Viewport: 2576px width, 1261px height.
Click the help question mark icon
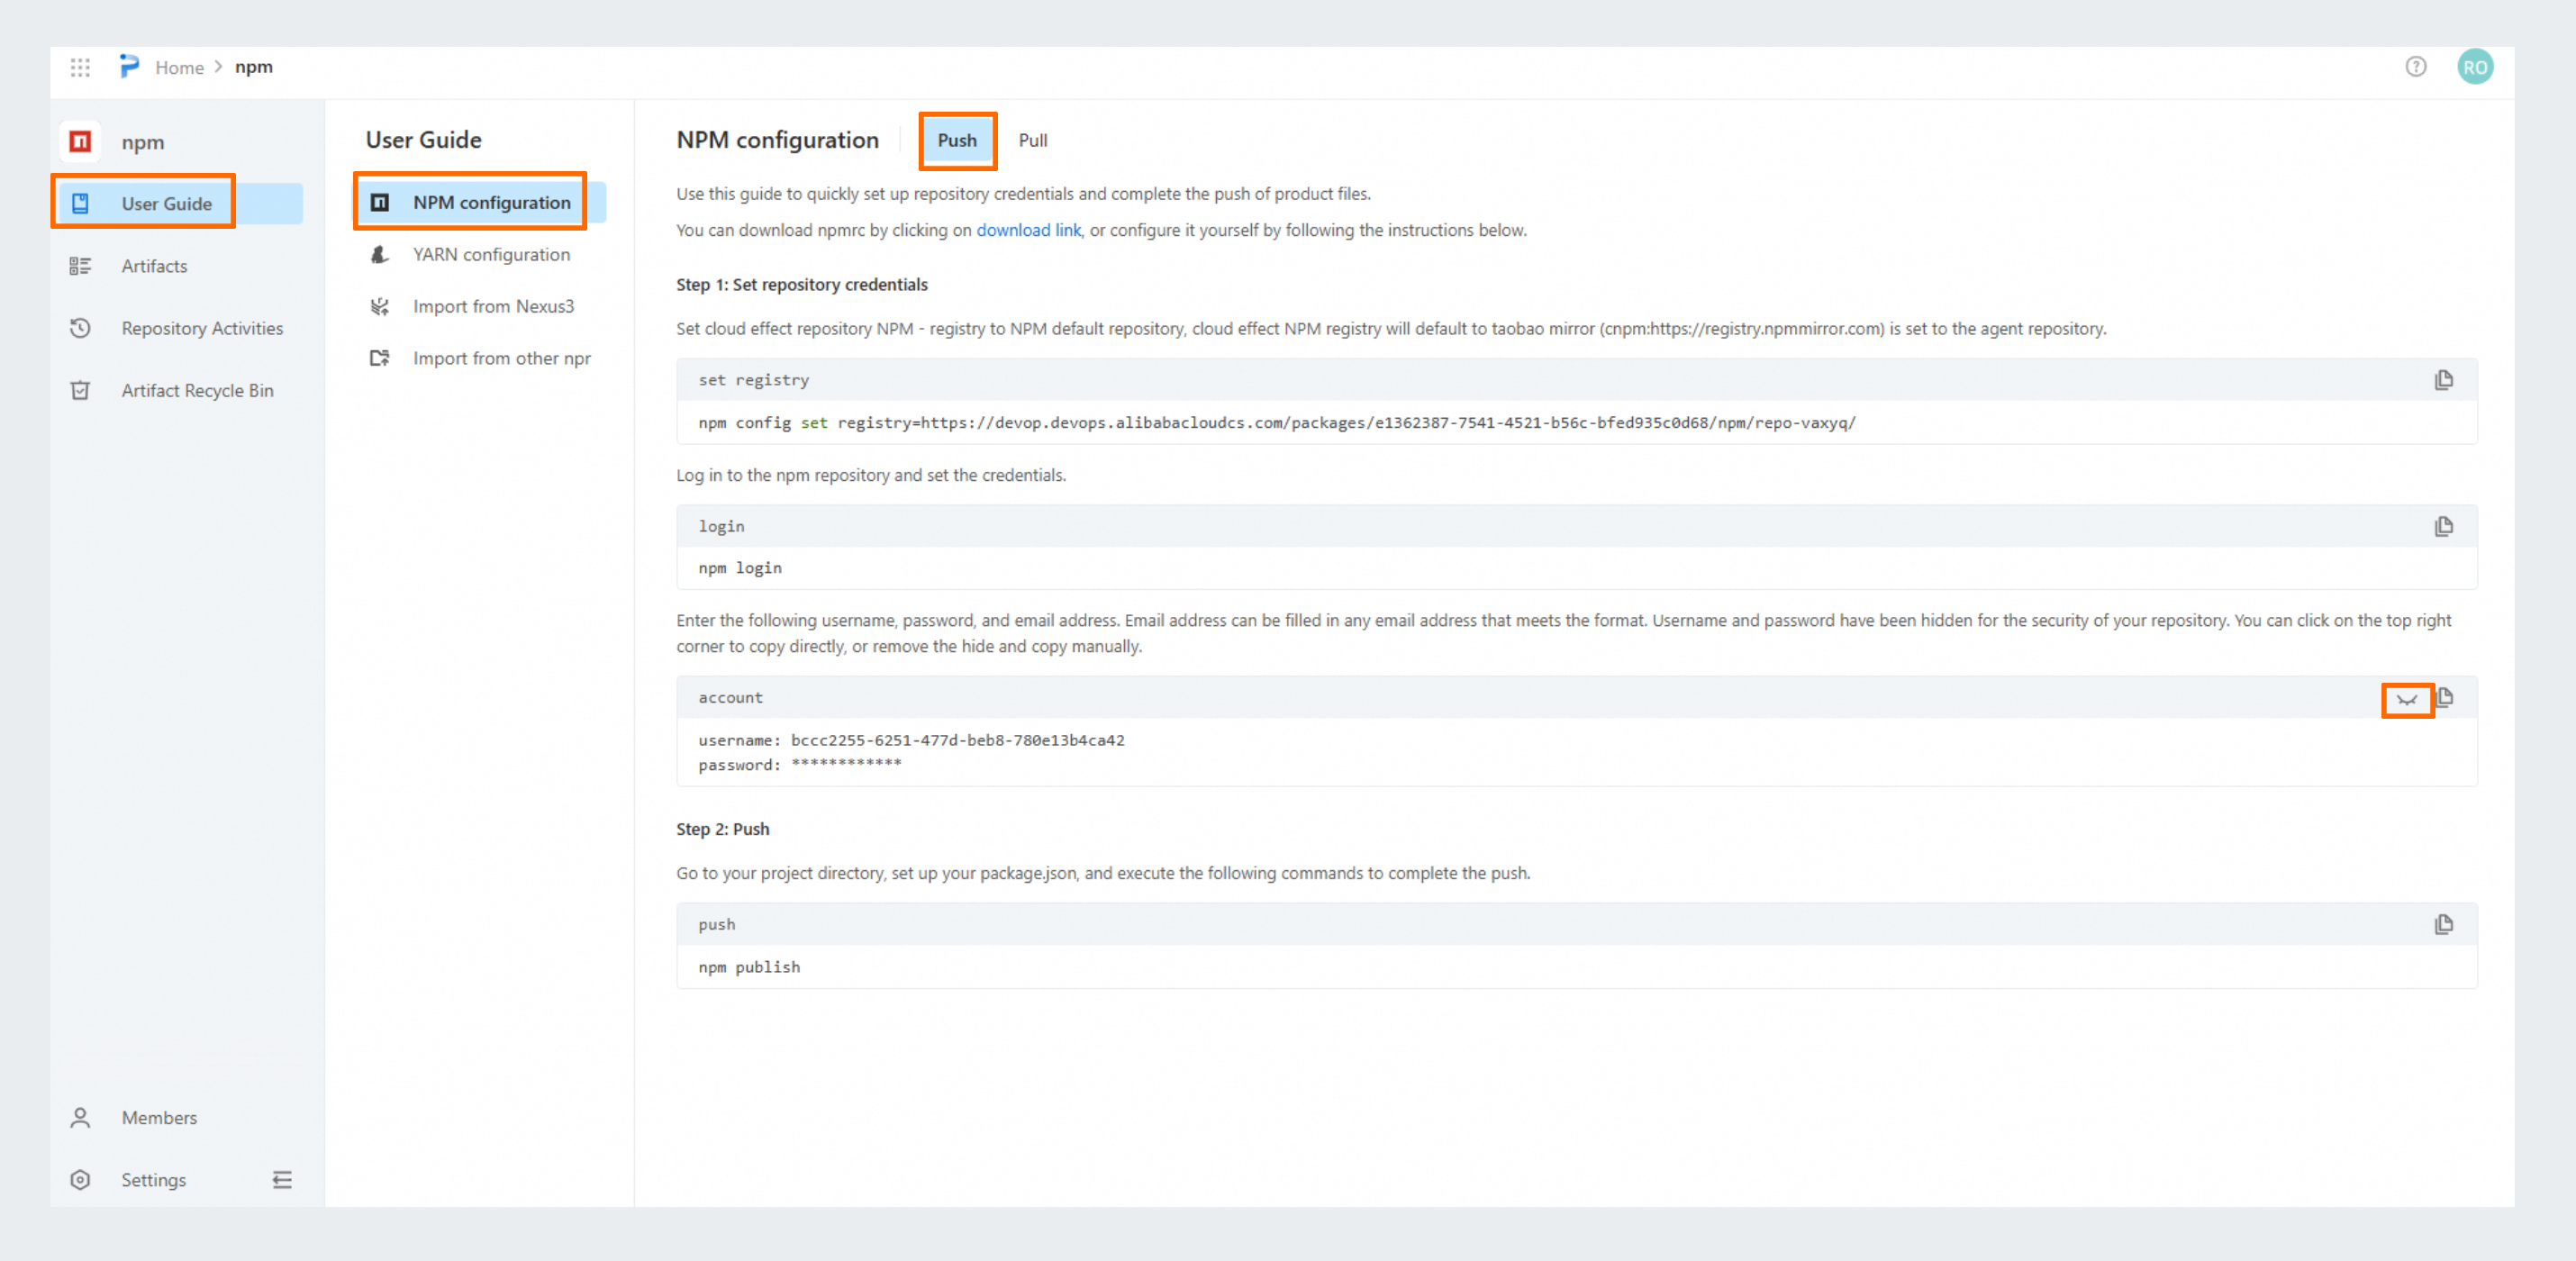point(2415,67)
